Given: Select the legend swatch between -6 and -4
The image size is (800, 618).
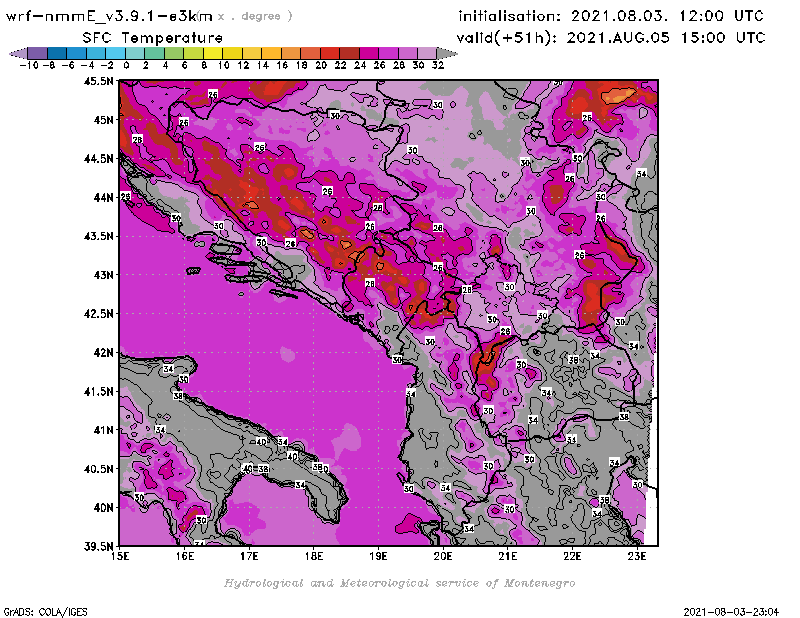Looking at the screenshot, I should tap(77, 53).
